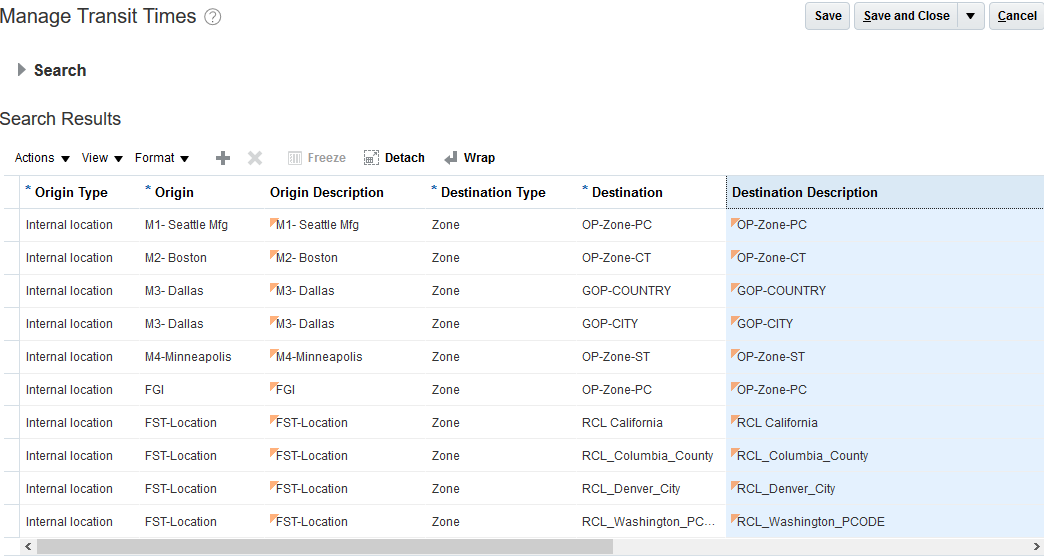This screenshot has width=1044, height=558.
Task: Click the help question mark icon
Action: pyautogui.click(x=212, y=17)
